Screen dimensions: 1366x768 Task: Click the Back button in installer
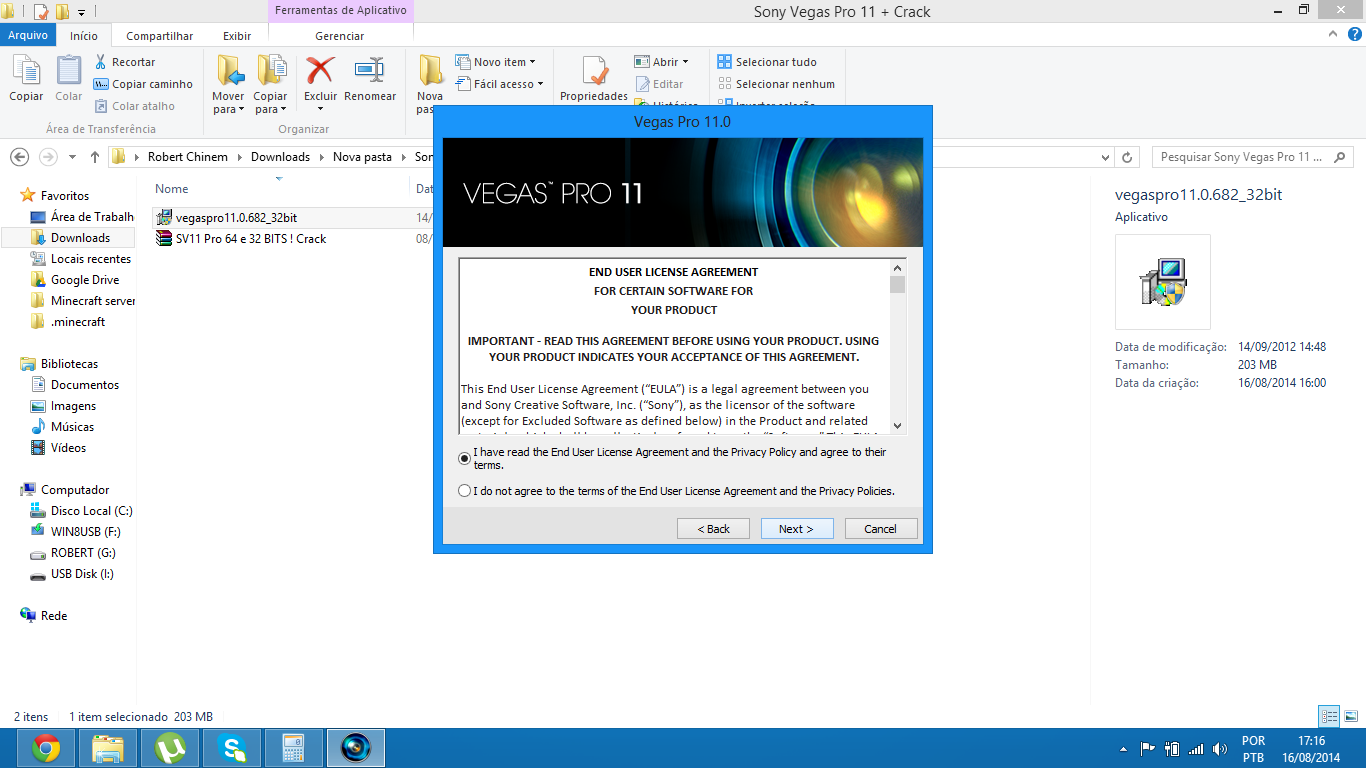click(x=713, y=529)
